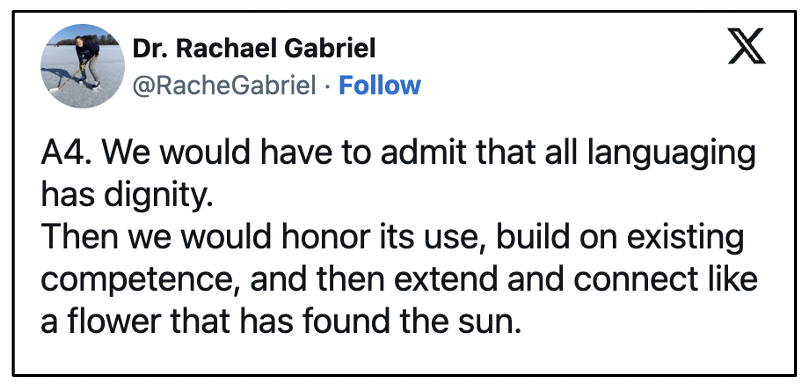Open the Dr. Rachael Gabriel name link
Viewport: 812px width, 388px height.
click(x=254, y=49)
